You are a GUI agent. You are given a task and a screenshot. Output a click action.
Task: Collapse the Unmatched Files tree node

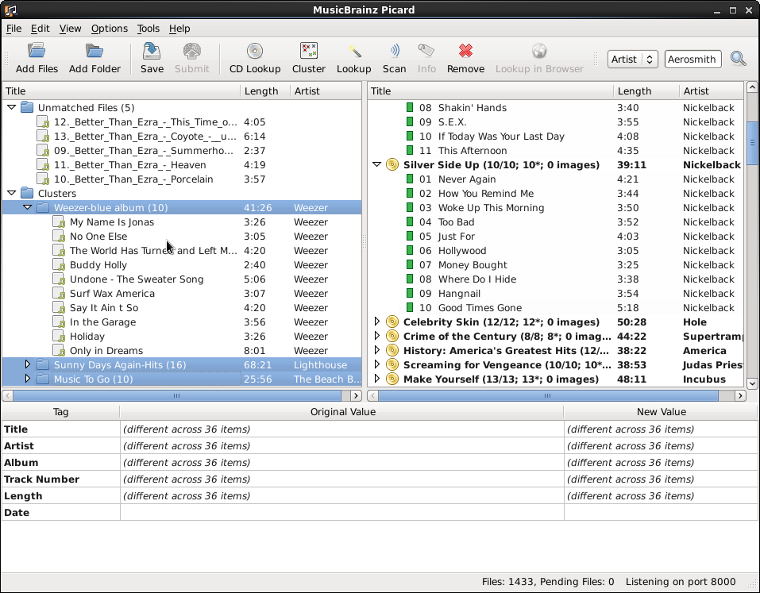click(x=11, y=108)
